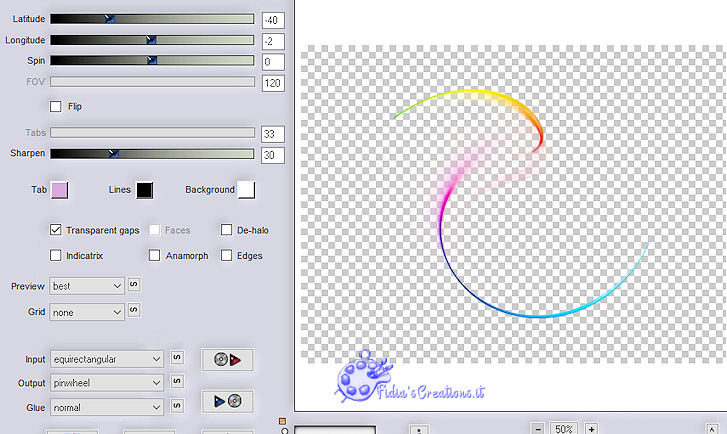Click the disc-then-play icon button beside Input
The height and width of the screenshot is (434, 727).
[x=227, y=359]
